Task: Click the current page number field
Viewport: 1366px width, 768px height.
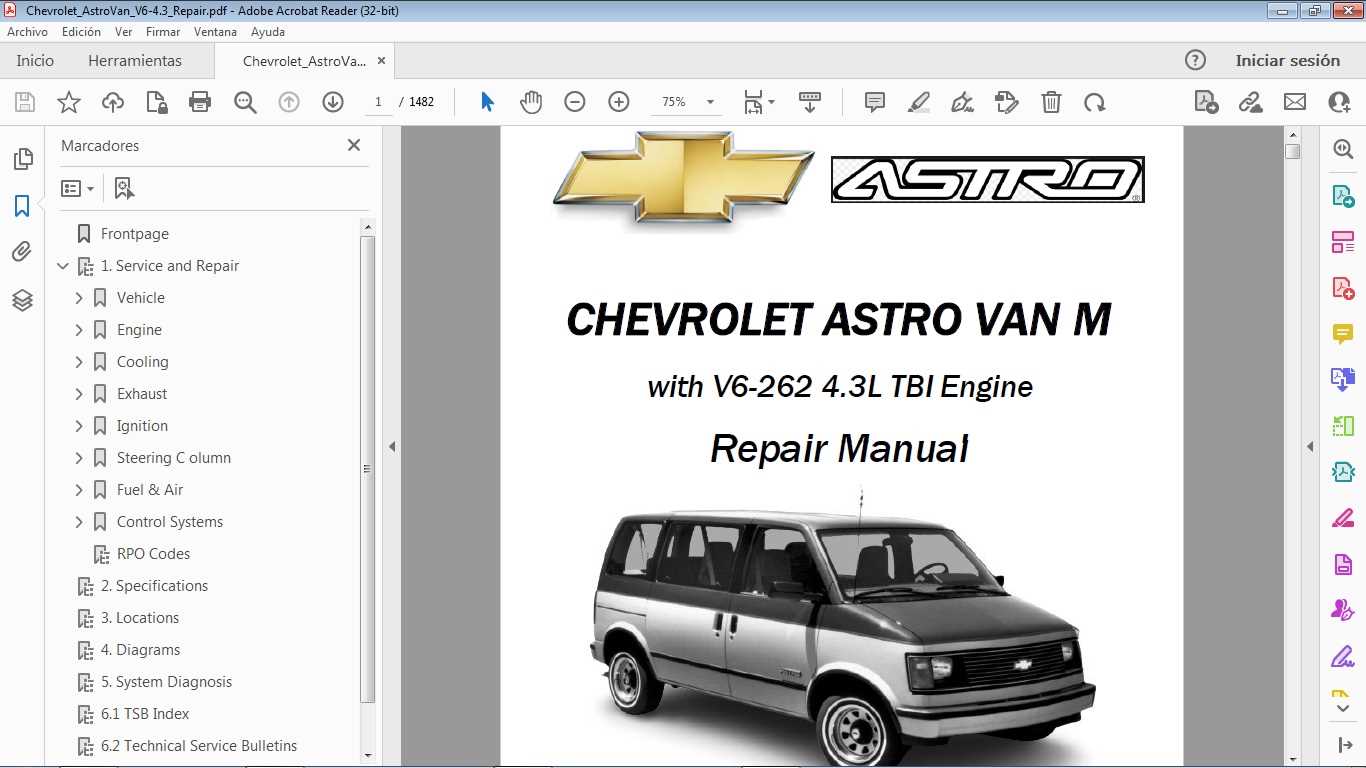Action: pos(379,102)
